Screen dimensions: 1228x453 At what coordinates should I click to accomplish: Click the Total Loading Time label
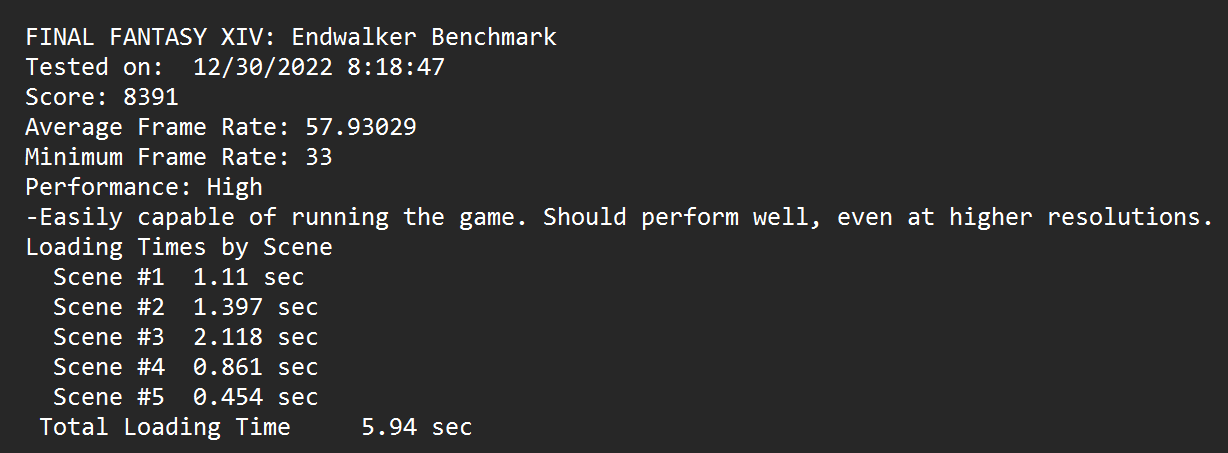[165, 427]
